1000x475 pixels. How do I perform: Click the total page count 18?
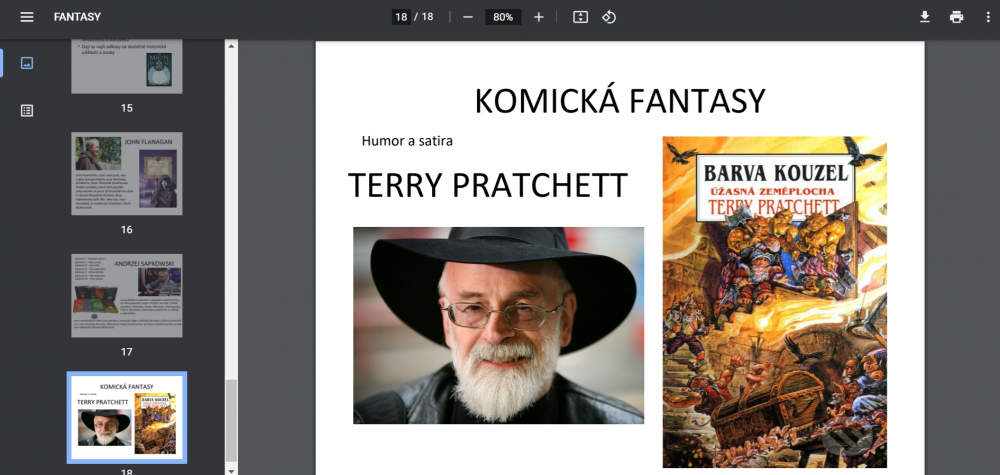pyautogui.click(x=427, y=17)
